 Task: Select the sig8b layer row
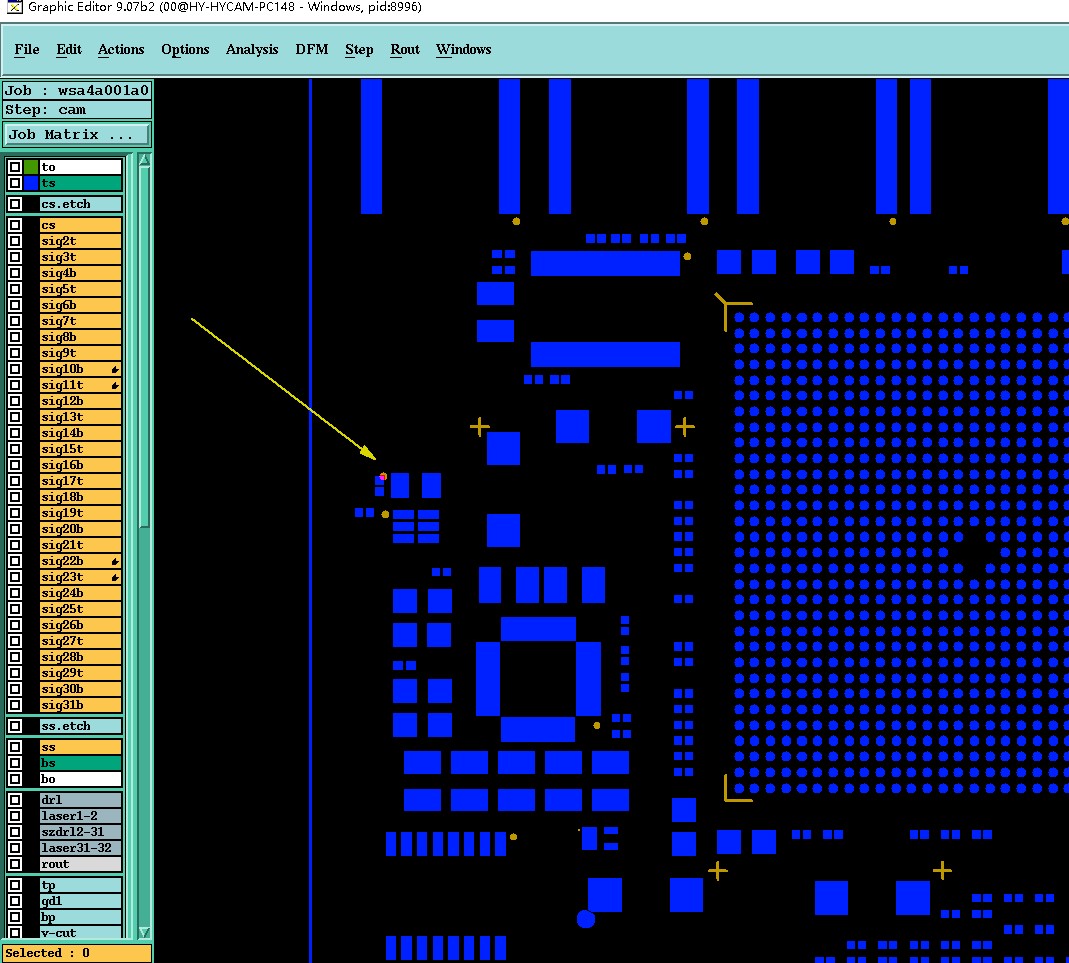click(x=80, y=337)
